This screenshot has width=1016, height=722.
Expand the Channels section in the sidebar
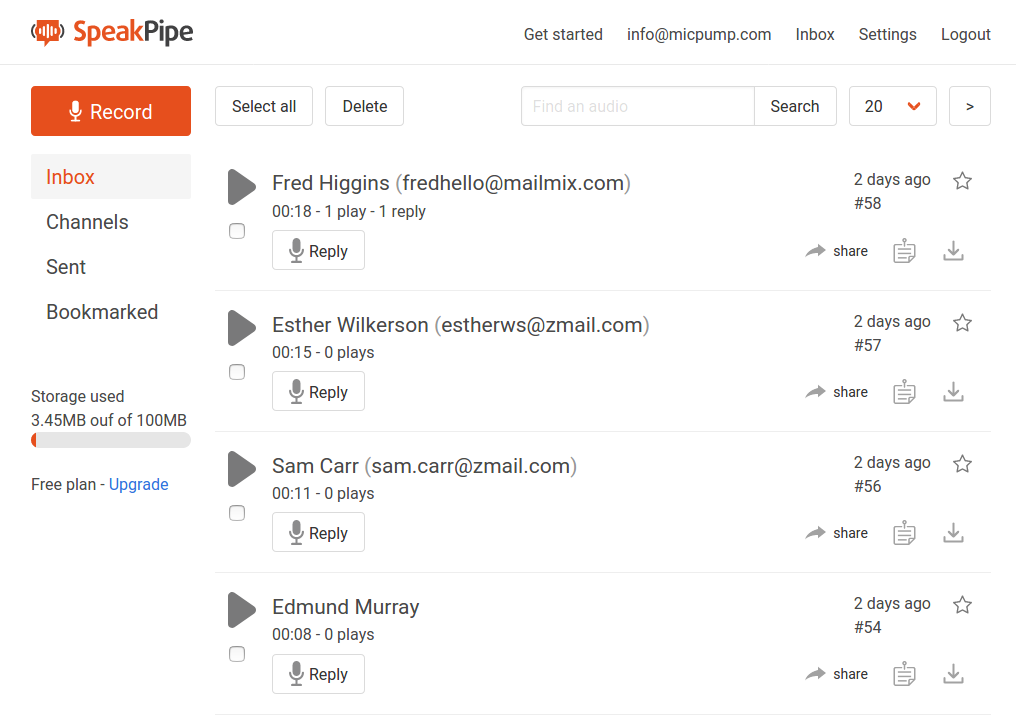coord(87,222)
